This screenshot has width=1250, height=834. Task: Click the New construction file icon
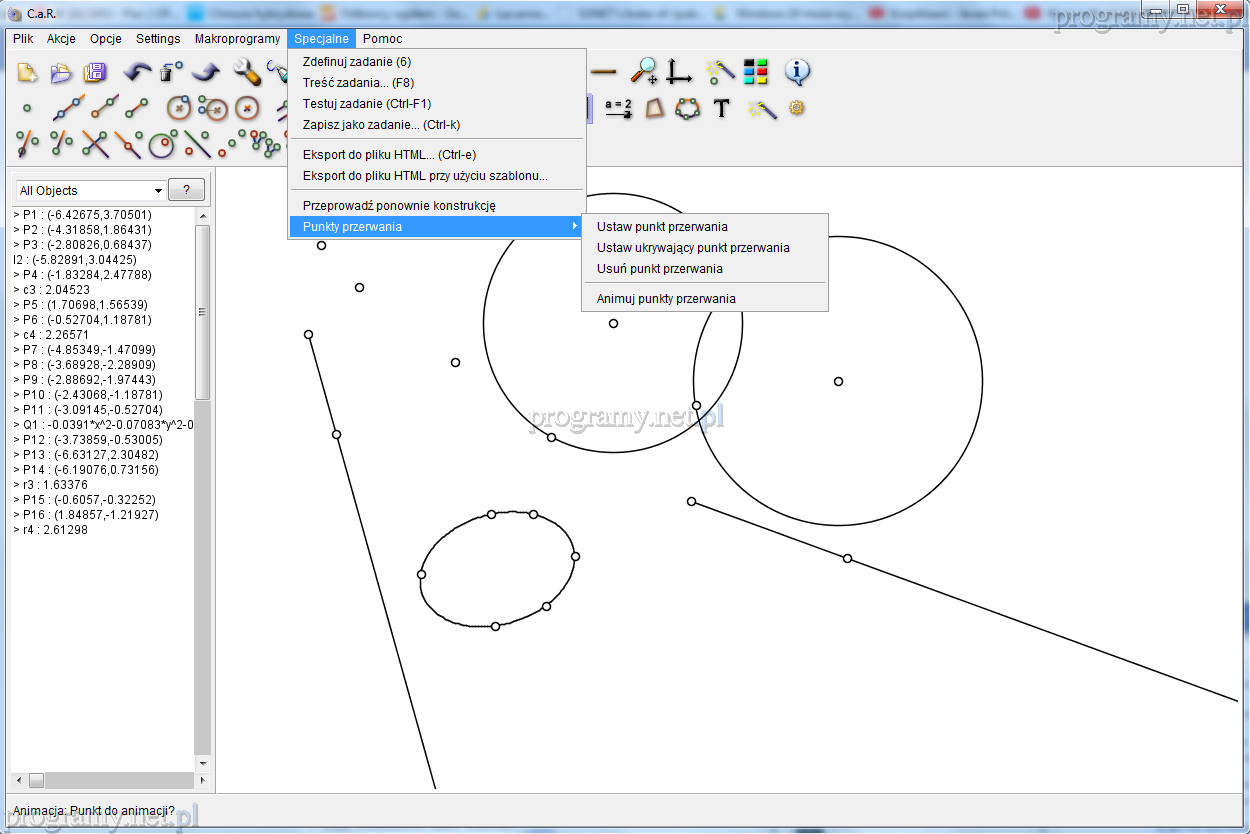point(27,72)
